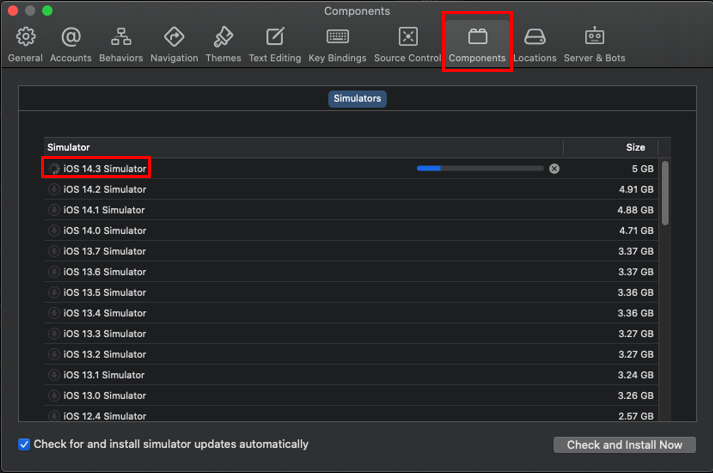This screenshot has height=473, width=713.
Task: Select the Components preferences pane
Action: coord(477,44)
